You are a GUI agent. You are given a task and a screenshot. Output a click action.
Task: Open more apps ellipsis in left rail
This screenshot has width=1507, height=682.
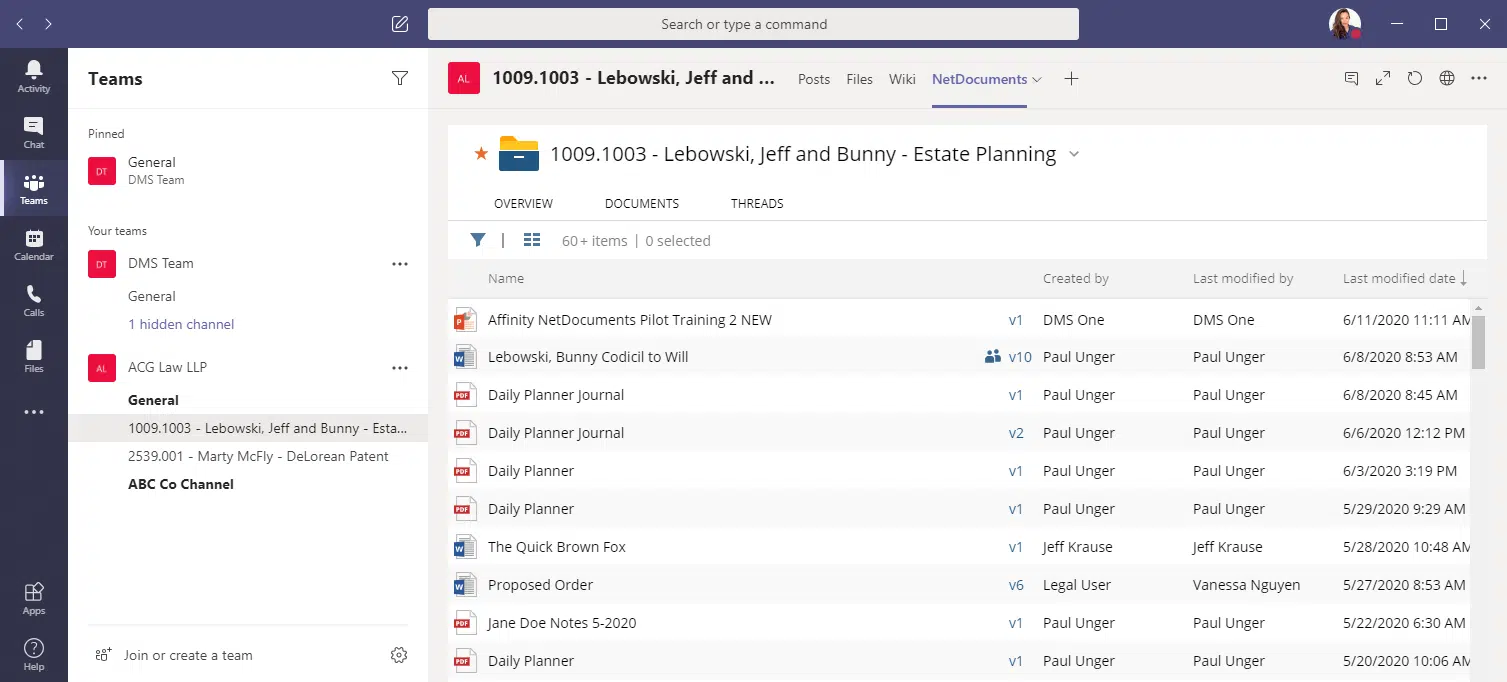tap(34, 412)
